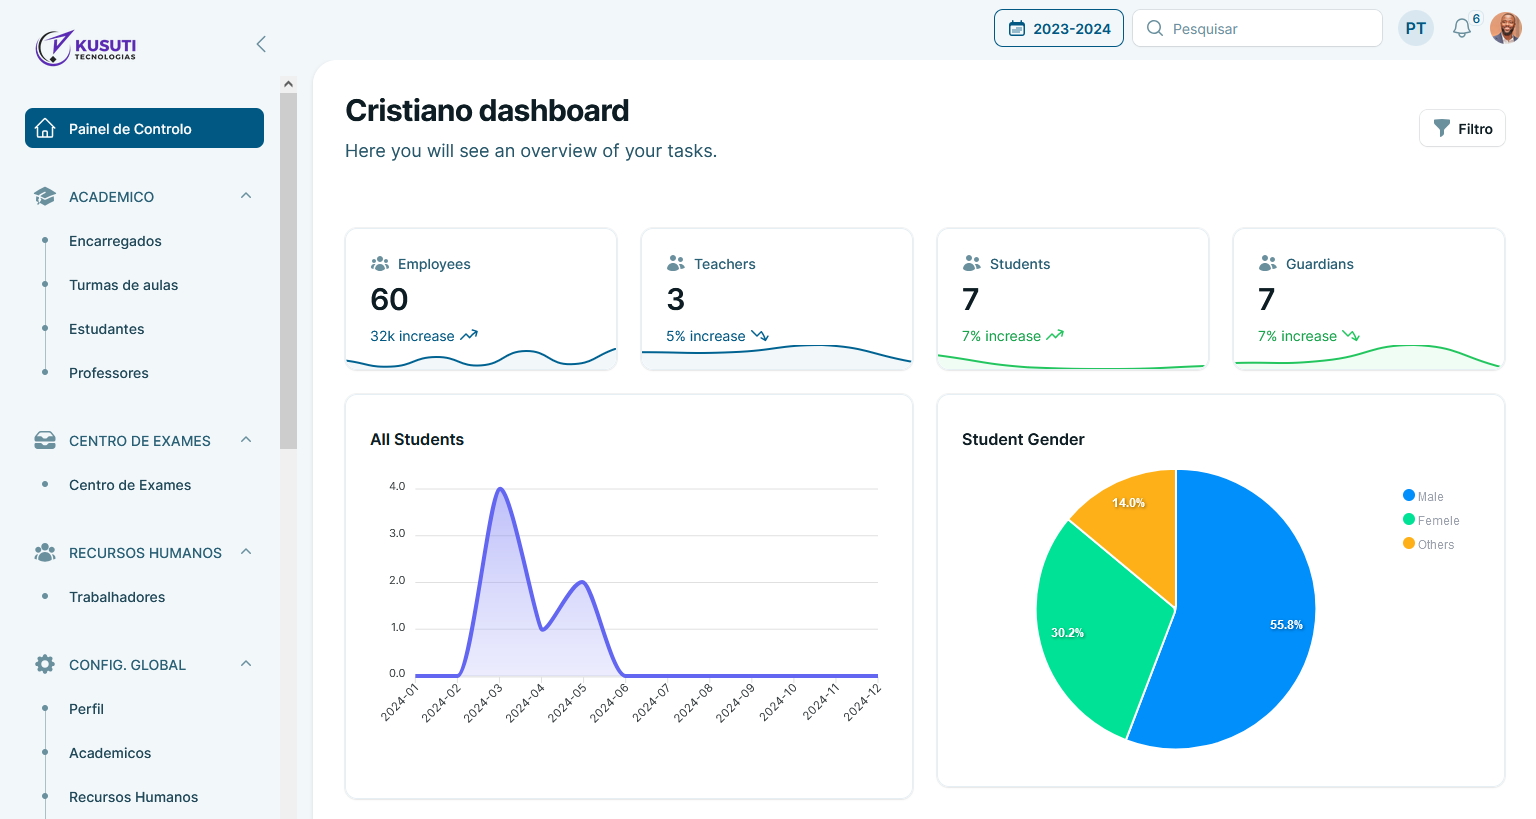The width and height of the screenshot is (1536, 819).
Task: Click the PT language badge
Action: (x=1415, y=28)
